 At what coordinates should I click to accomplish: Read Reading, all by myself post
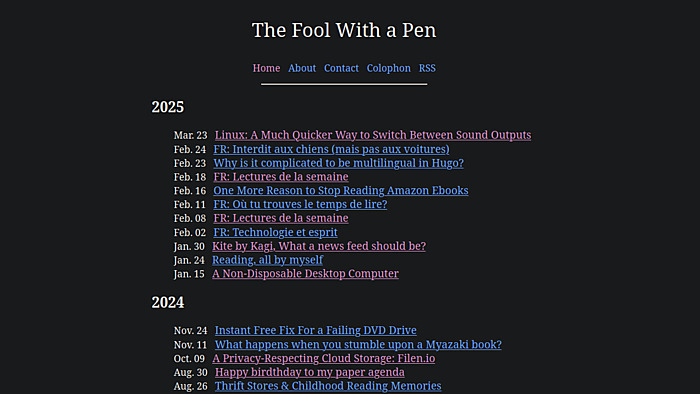267,260
